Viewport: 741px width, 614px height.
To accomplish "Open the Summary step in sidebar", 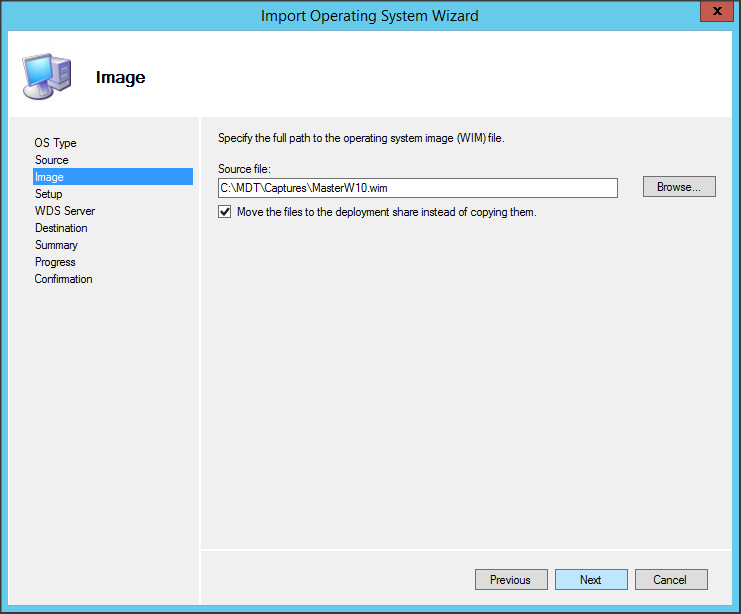I will point(56,245).
